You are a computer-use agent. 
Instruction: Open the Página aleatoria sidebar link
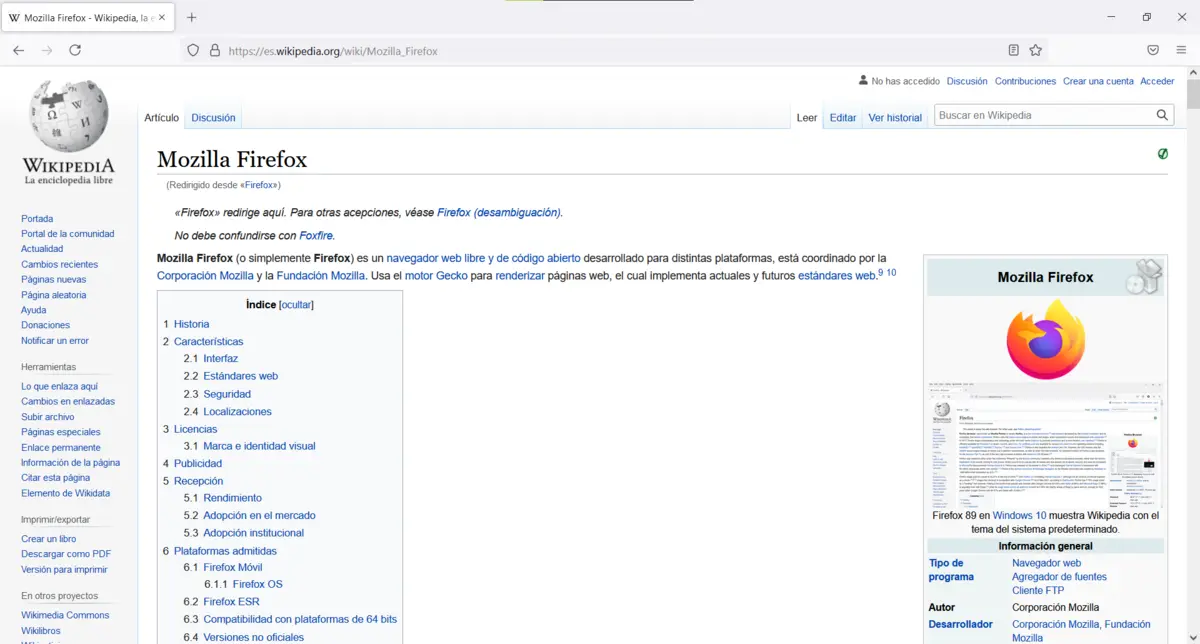point(53,295)
